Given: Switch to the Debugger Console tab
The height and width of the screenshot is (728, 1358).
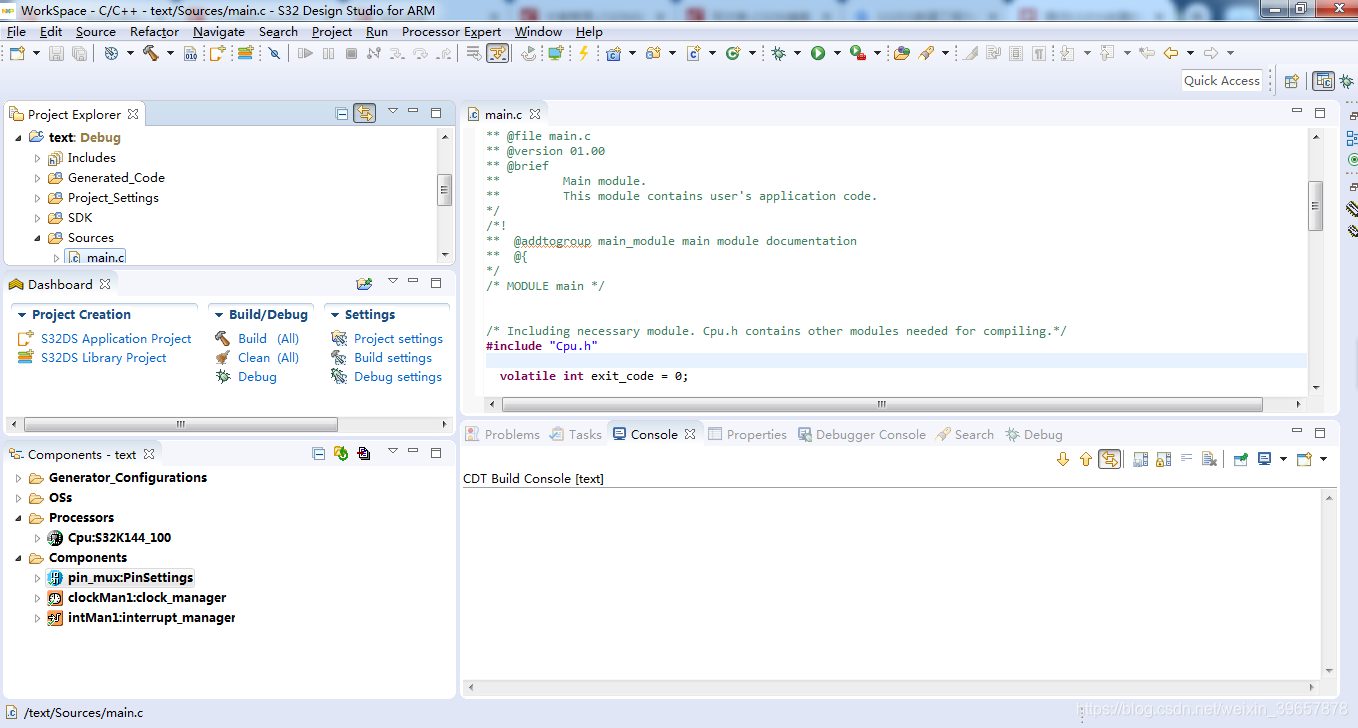Looking at the screenshot, I should coord(861,434).
